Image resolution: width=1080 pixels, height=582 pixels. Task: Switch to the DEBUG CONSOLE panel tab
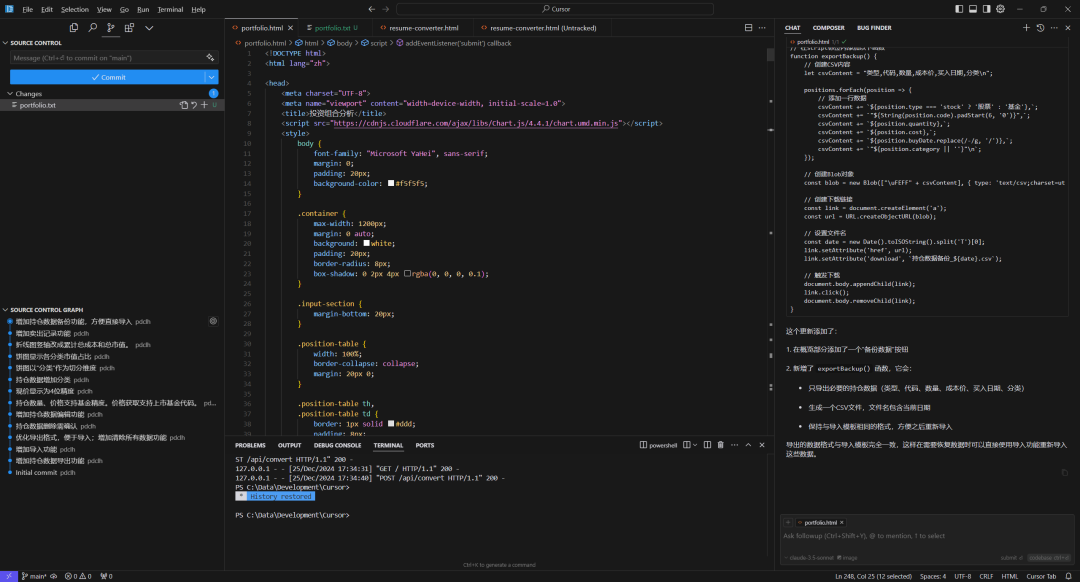[x=338, y=446]
